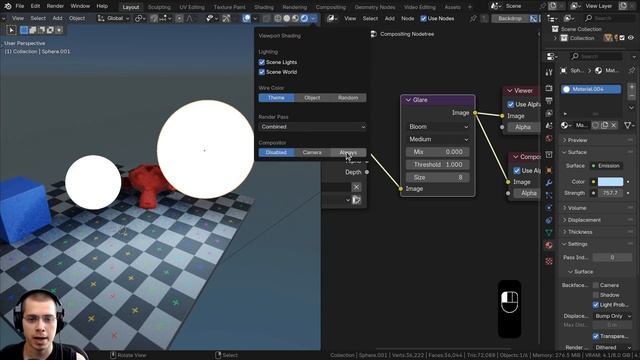
Task: Toggle the Backdrop button
Action: point(509,18)
